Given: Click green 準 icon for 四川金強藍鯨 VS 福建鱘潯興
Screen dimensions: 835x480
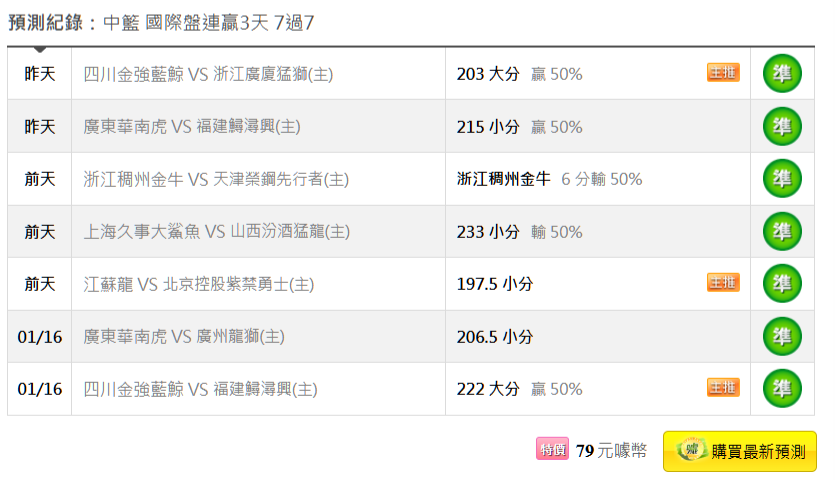Looking at the screenshot, I should pyautogui.click(x=782, y=388).
